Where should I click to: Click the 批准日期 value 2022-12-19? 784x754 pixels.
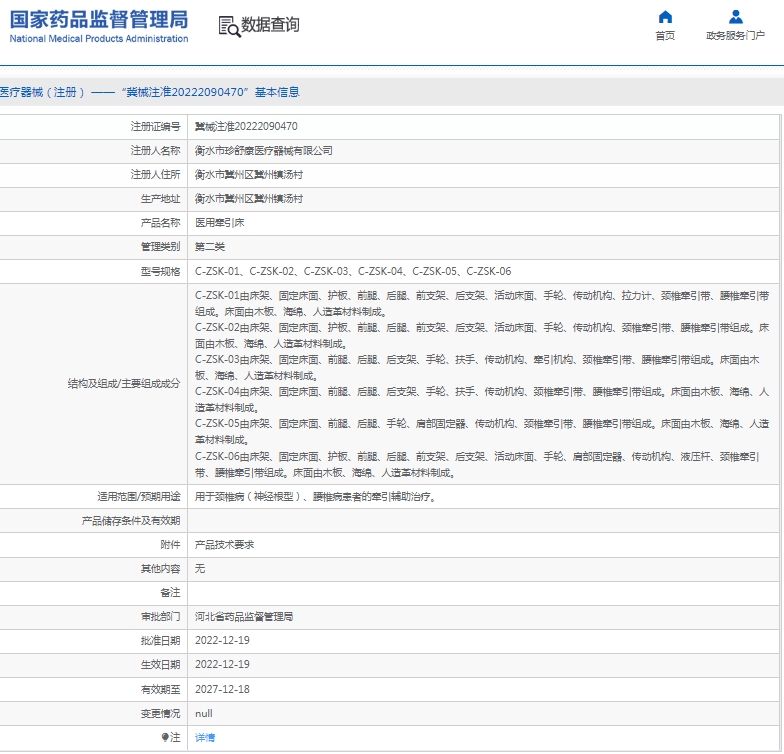(x=222, y=640)
